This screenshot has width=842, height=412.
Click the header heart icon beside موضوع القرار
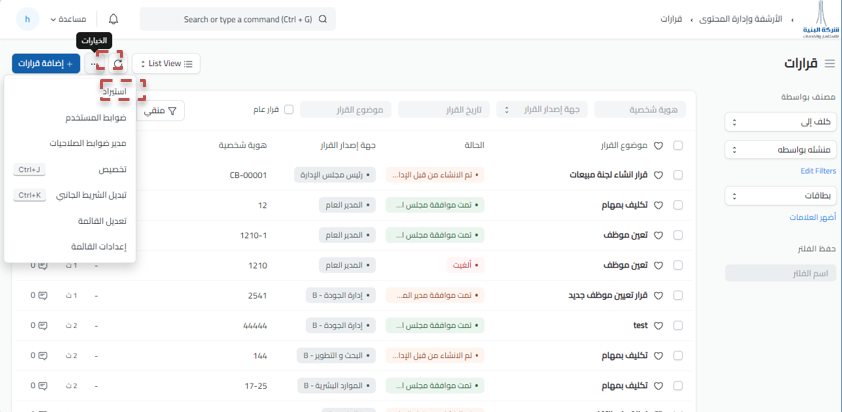click(658, 146)
